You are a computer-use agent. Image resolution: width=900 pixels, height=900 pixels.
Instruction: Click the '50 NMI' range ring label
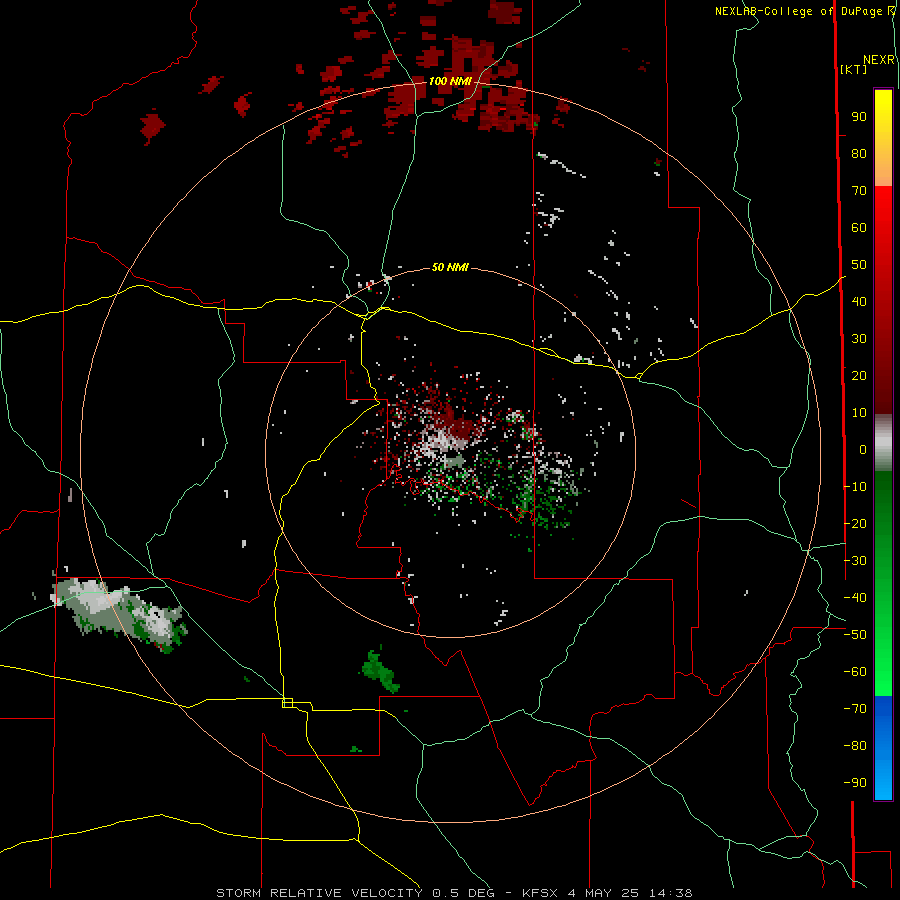pos(450,267)
